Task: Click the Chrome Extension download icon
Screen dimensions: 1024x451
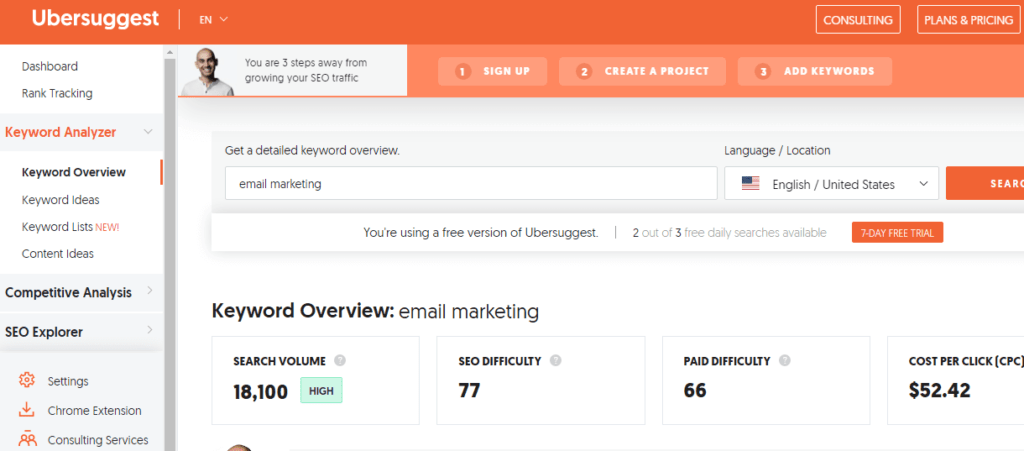Action: (x=27, y=410)
